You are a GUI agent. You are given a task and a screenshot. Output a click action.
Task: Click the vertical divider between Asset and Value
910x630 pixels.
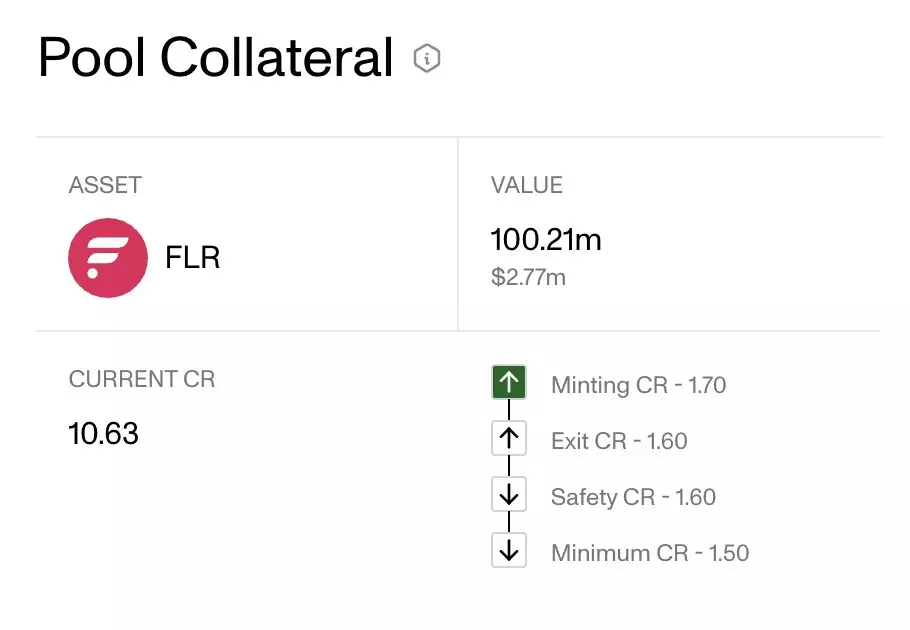click(x=458, y=234)
